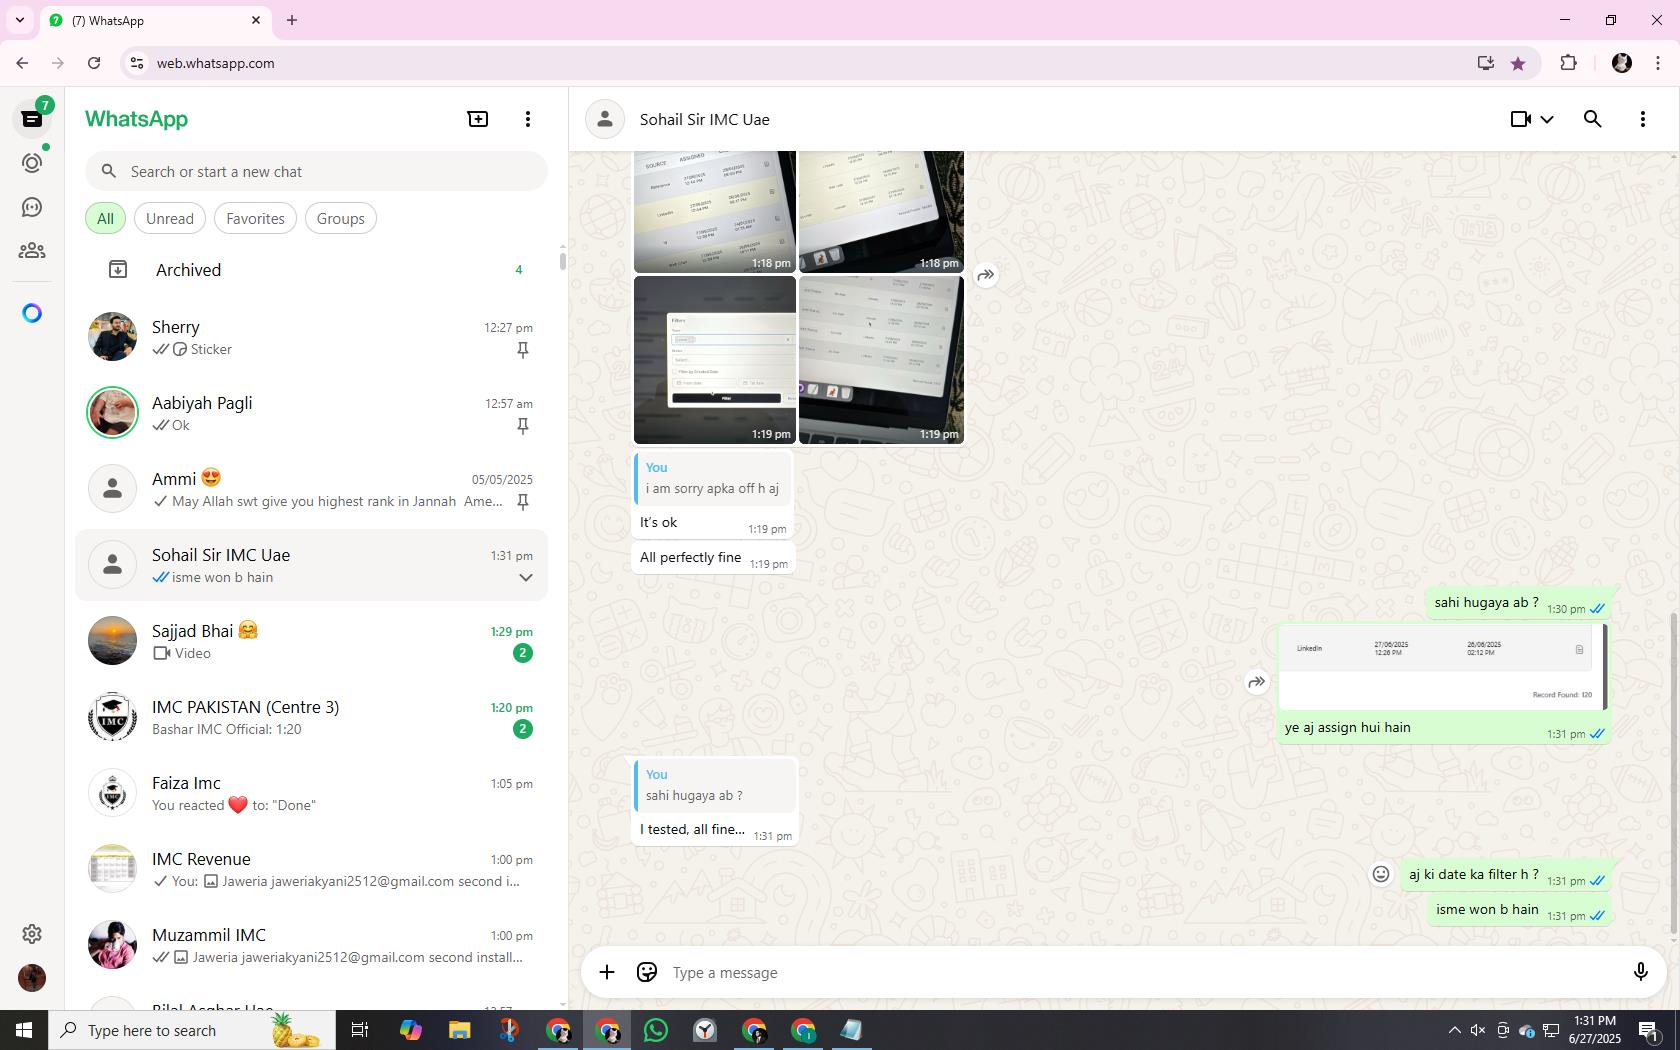The height and width of the screenshot is (1050, 1680).
Task: Open the Communities icon
Action: [x=32, y=251]
